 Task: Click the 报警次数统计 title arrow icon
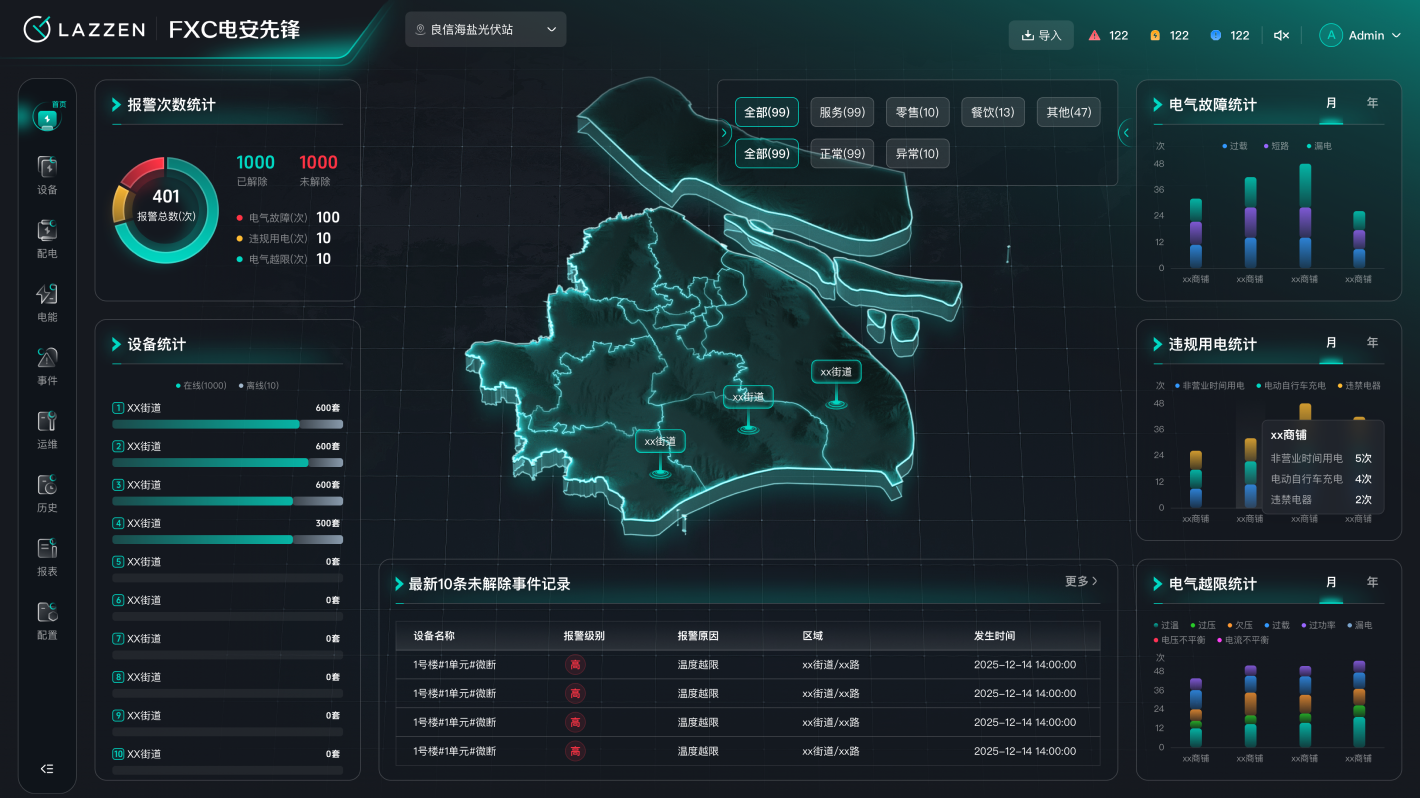pos(116,104)
